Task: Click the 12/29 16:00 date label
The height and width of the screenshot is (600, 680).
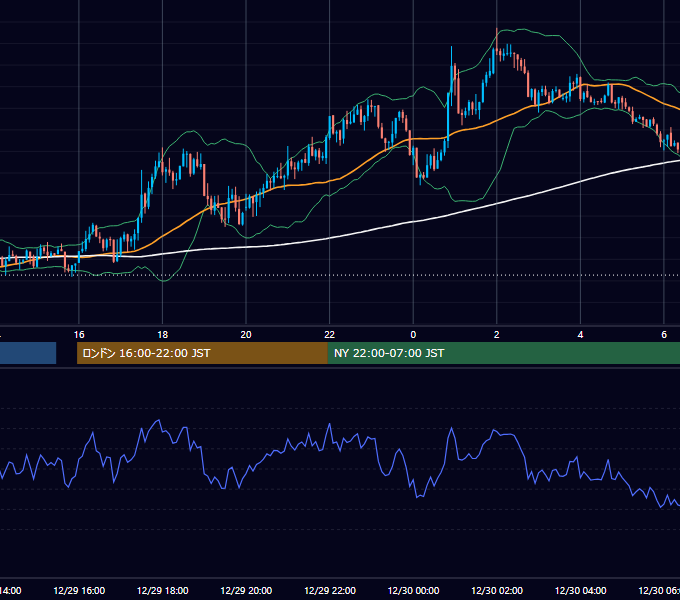Action: [x=79, y=590]
